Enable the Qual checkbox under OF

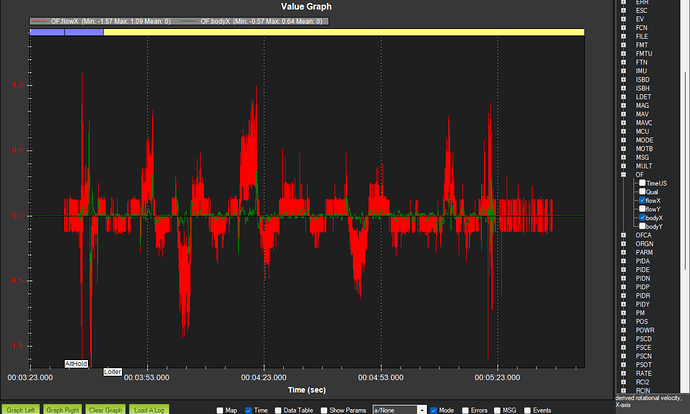pyautogui.click(x=642, y=191)
